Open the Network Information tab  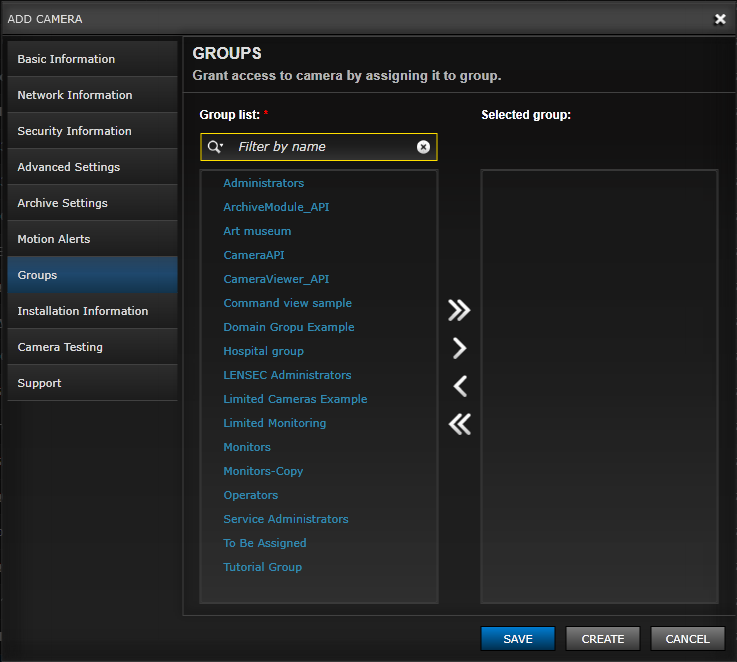(x=93, y=95)
